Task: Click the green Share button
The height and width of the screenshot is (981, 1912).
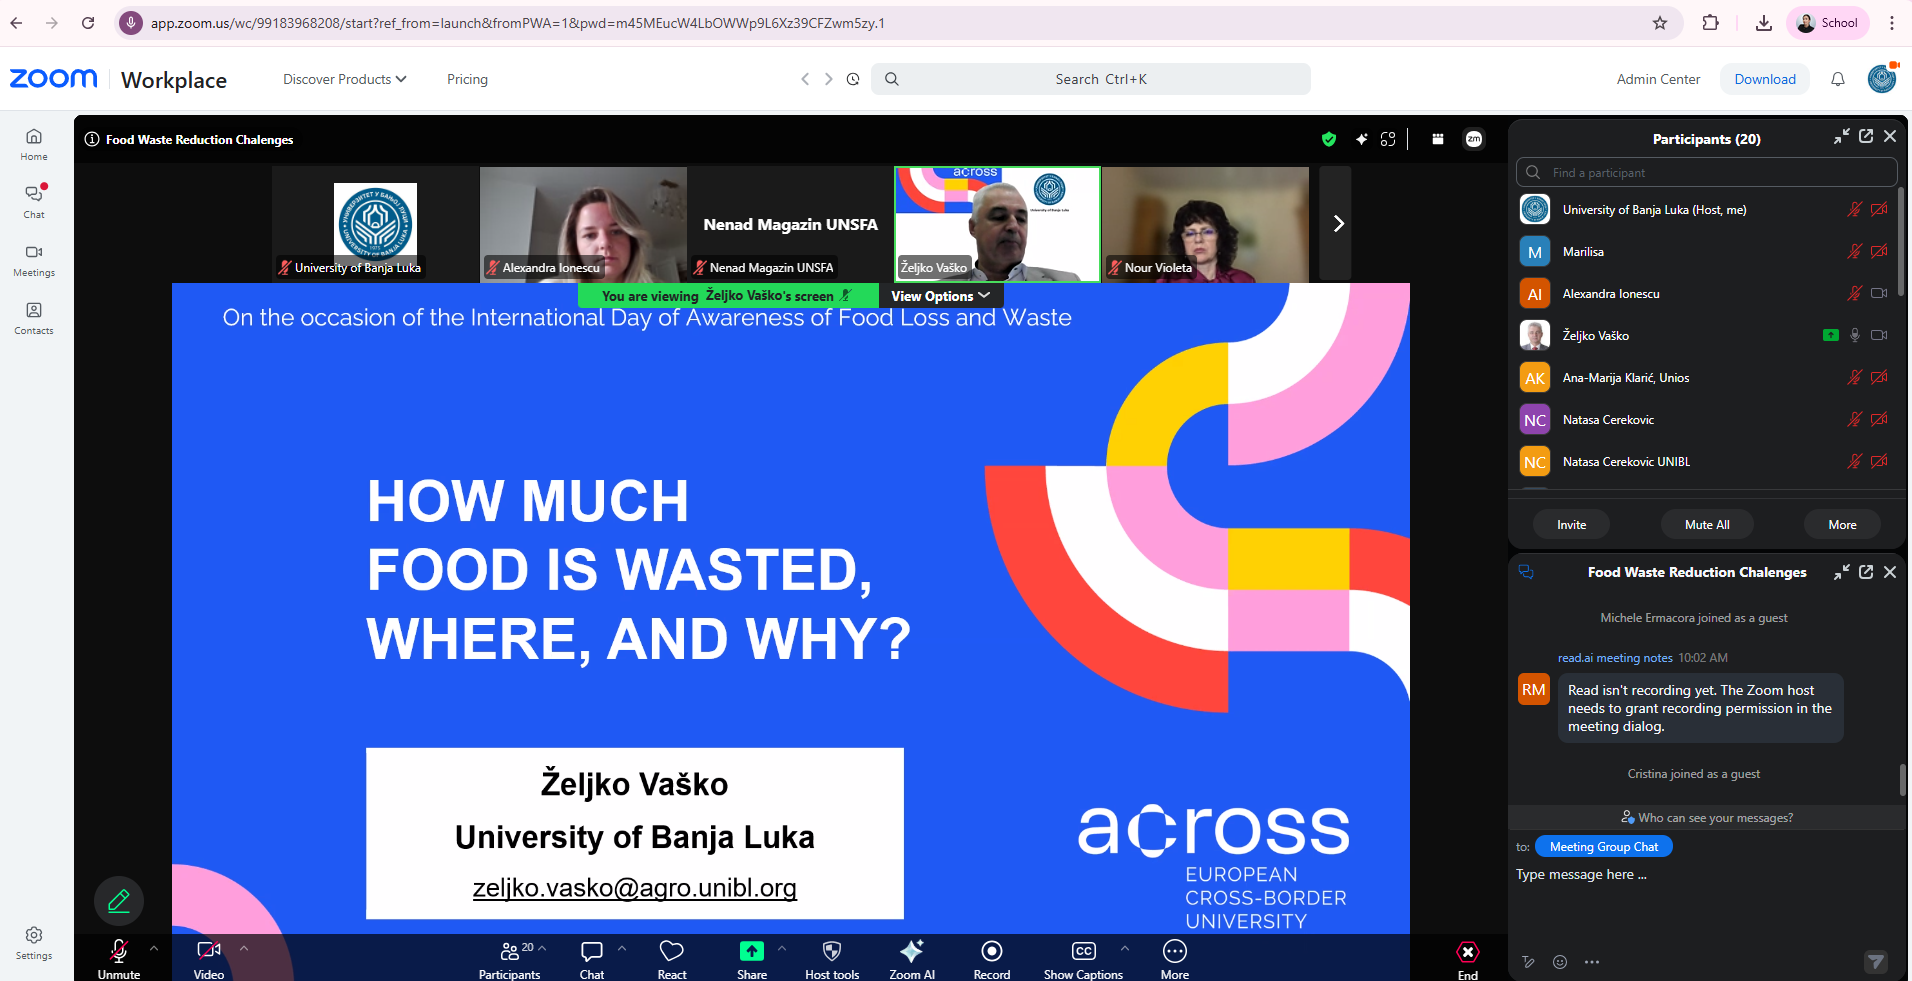Action: (752, 958)
